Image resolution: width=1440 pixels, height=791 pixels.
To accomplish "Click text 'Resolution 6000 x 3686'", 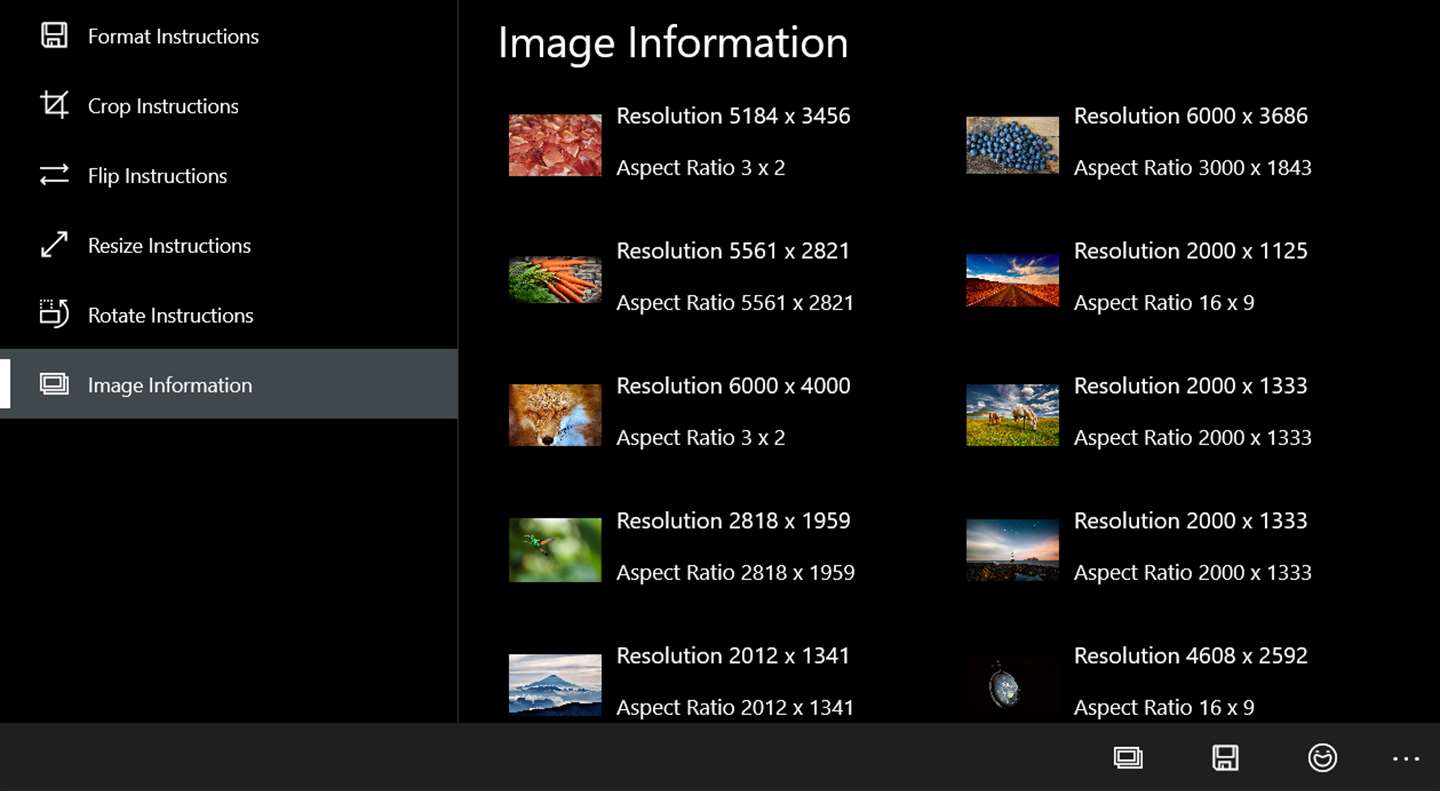I will click(1190, 116).
